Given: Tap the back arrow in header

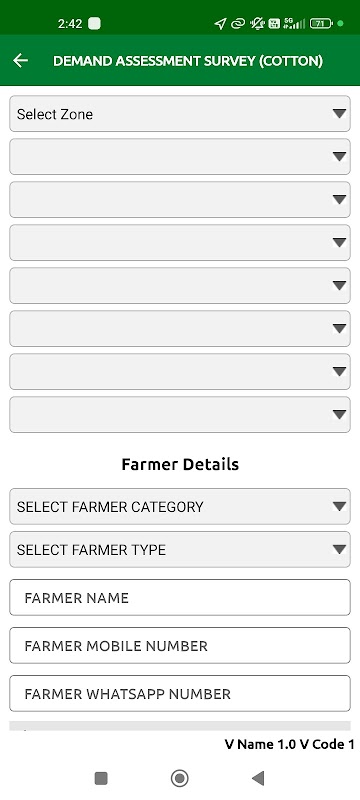Looking at the screenshot, I should tap(20, 61).
